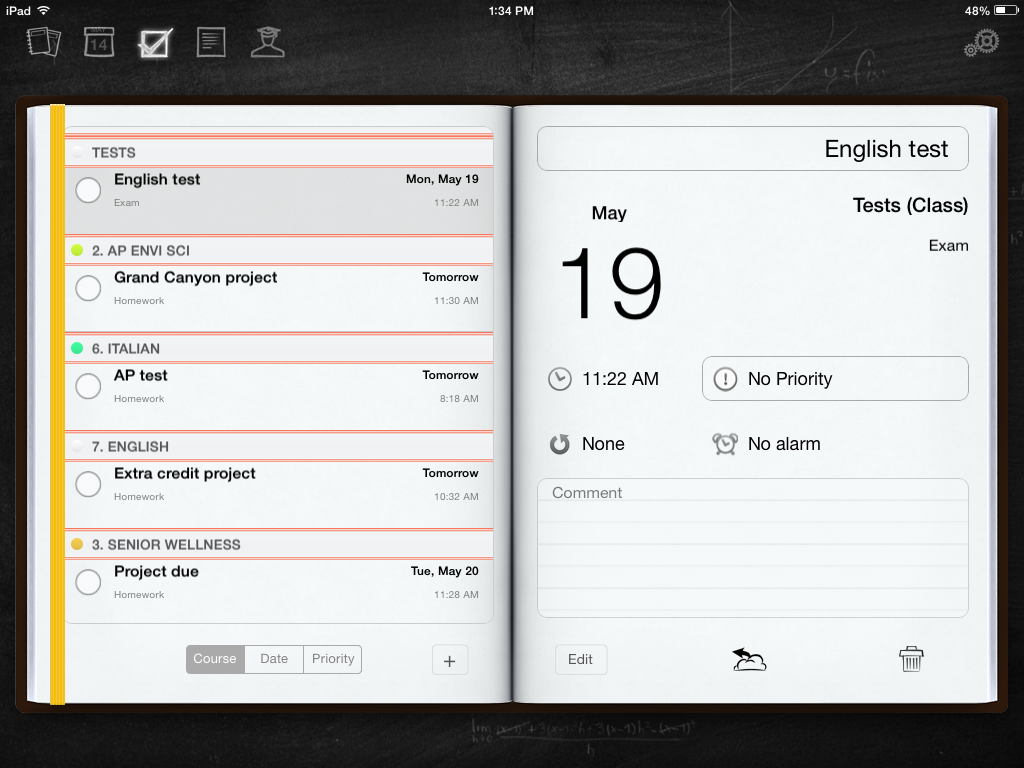This screenshot has width=1024, height=768.
Task: Add a new task with plus button
Action: pyautogui.click(x=449, y=660)
